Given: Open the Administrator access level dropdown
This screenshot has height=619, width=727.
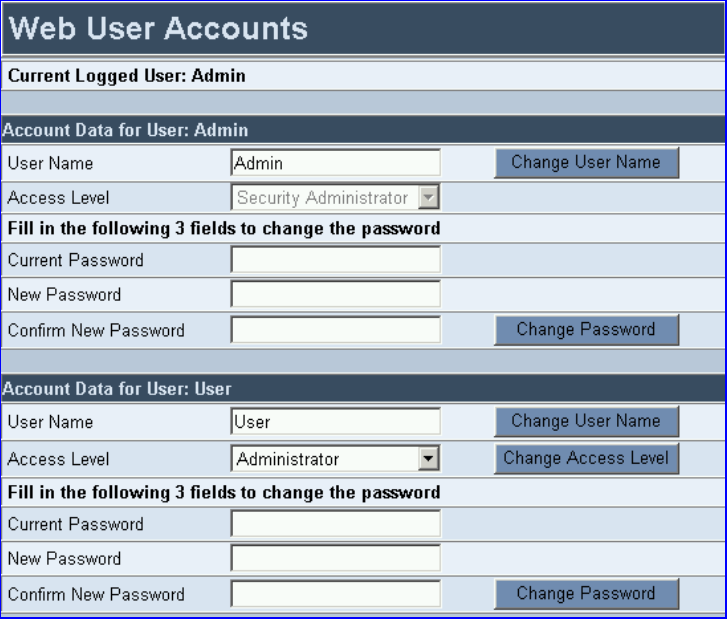Looking at the screenshot, I should 335,459.
